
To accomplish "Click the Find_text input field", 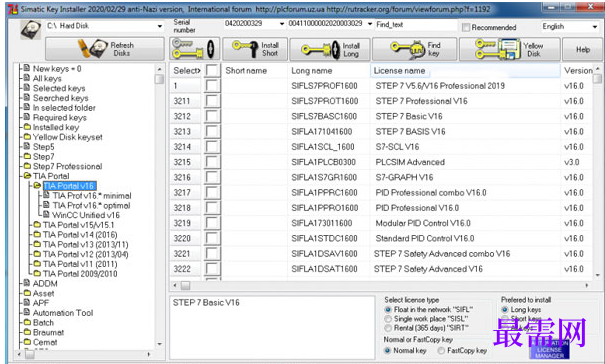I will pyautogui.click(x=416, y=25).
